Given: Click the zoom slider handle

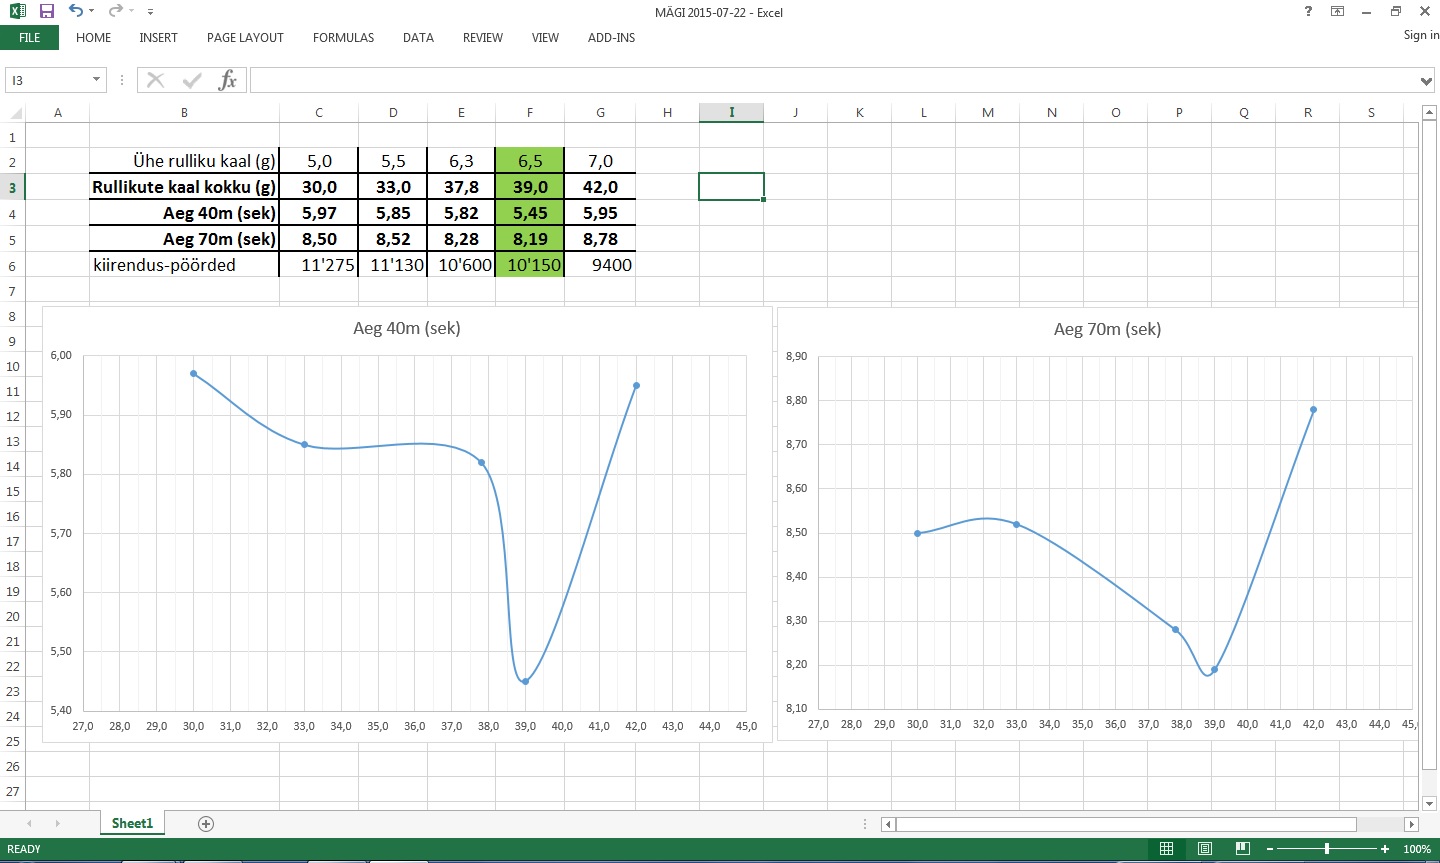Looking at the screenshot, I should (x=1327, y=849).
